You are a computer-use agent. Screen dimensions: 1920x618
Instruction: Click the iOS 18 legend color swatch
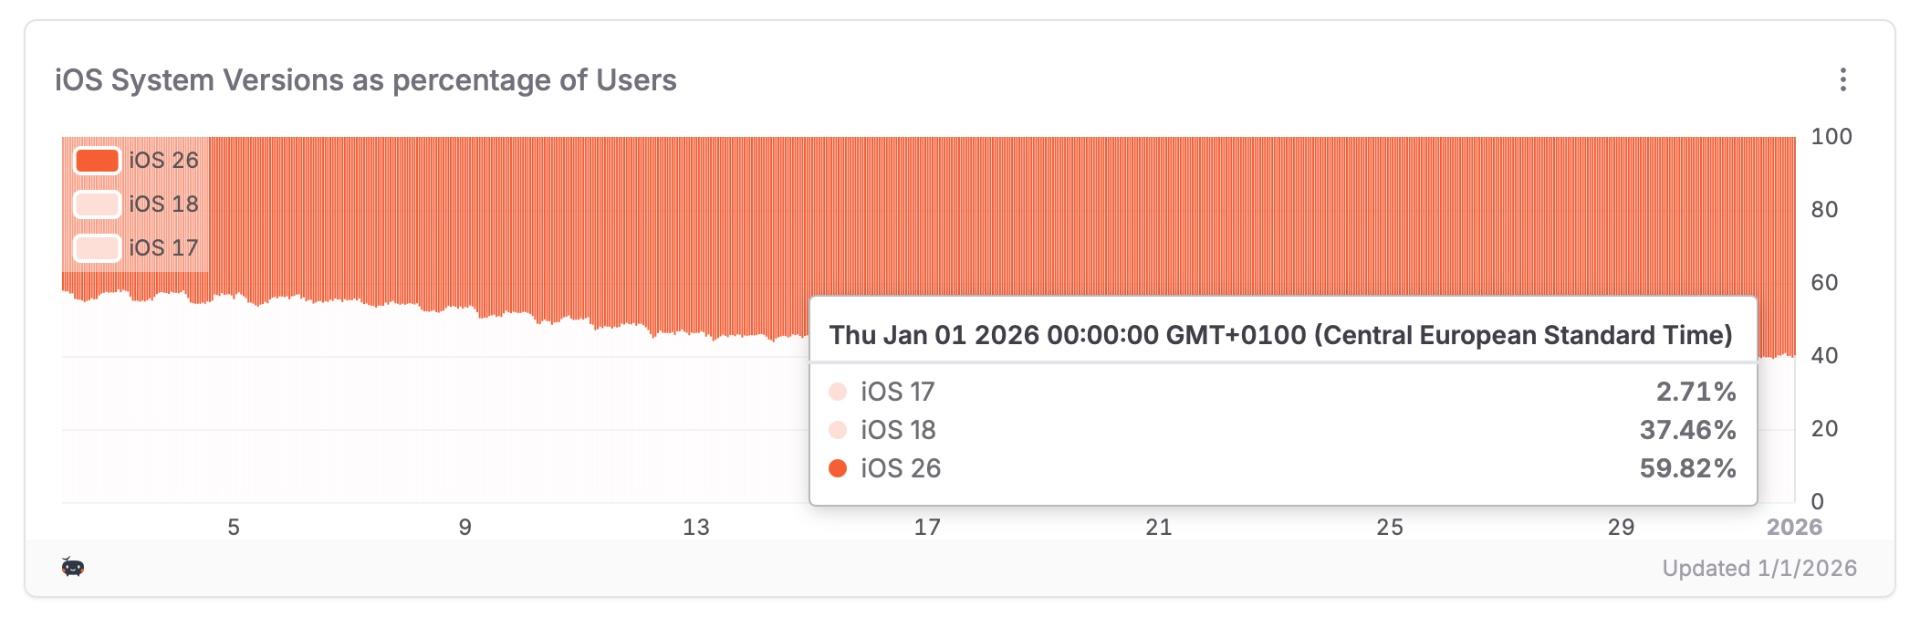(x=97, y=204)
